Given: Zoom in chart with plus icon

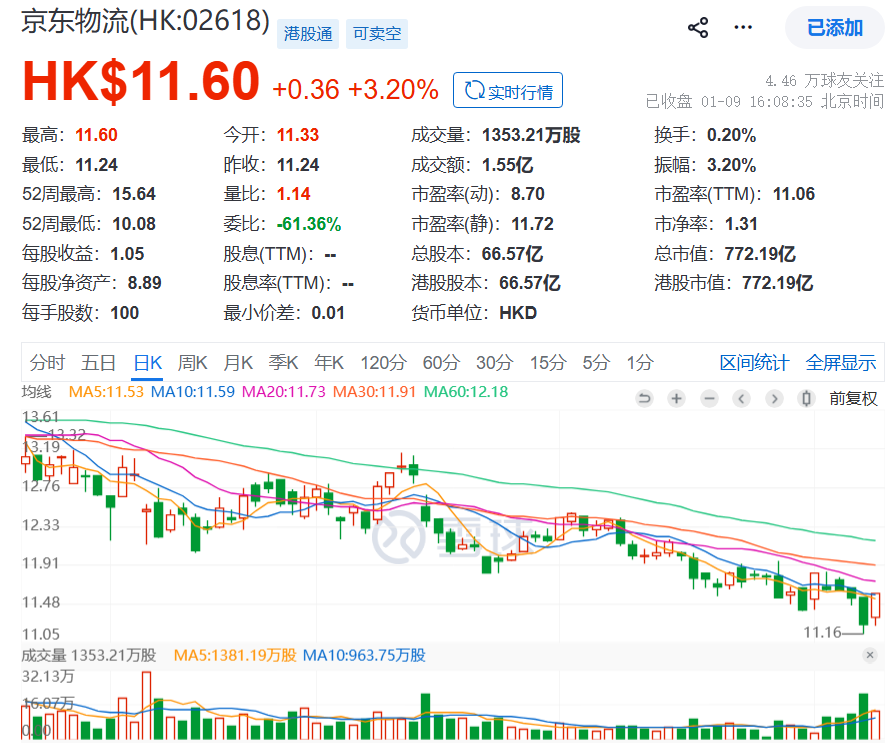Looking at the screenshot, I should (677, 398).
